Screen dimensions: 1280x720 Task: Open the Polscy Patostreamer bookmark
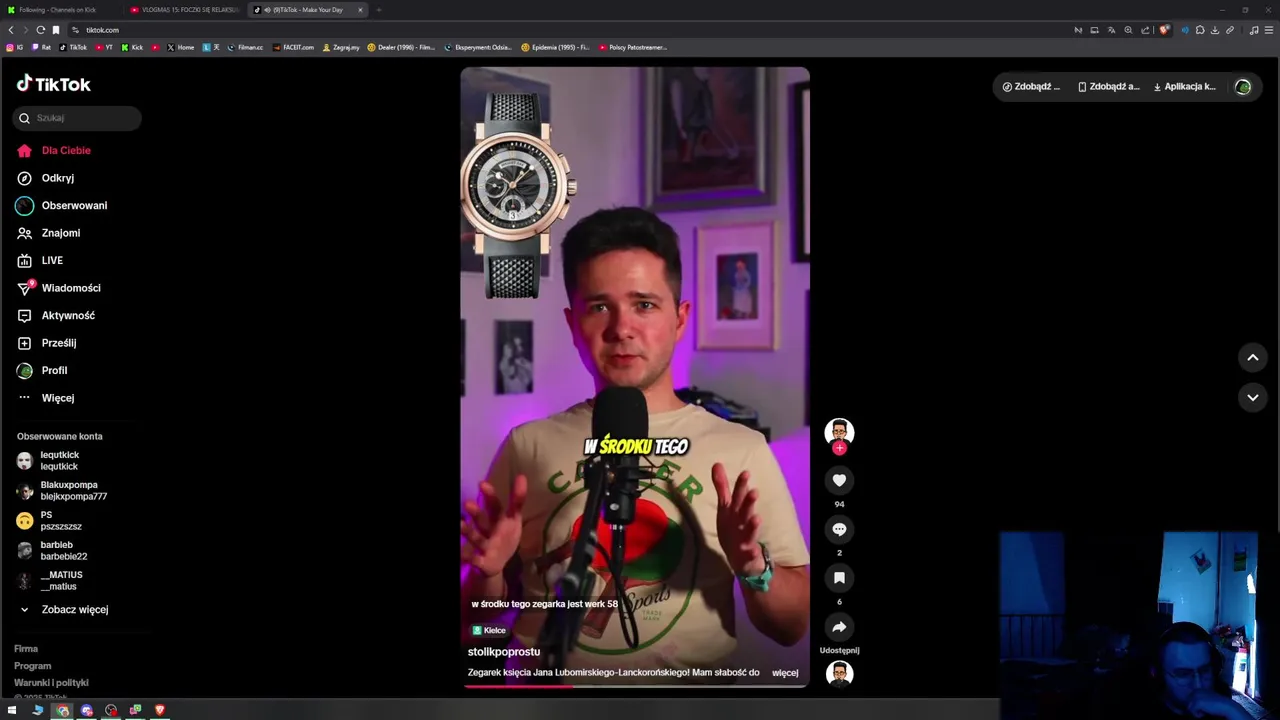click(633, 47)
